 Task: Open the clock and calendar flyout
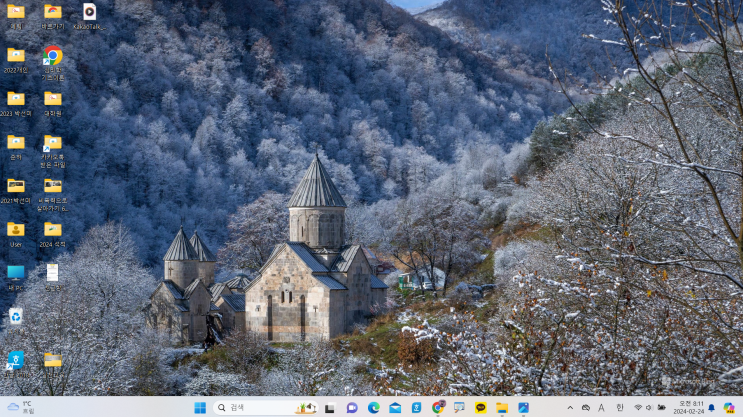point(689,408)
